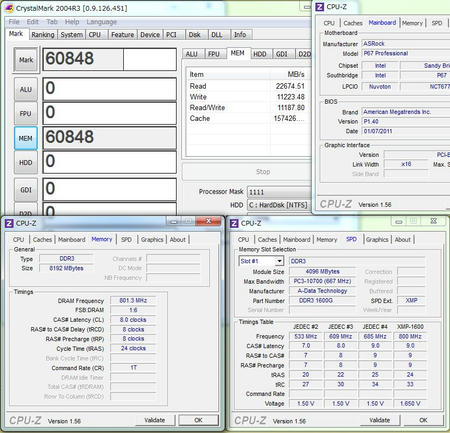The height and width of the screenshot is (433, 450).
Task: Click the CPU-Z logo icon in SPD window title
Action: point(234,223)
